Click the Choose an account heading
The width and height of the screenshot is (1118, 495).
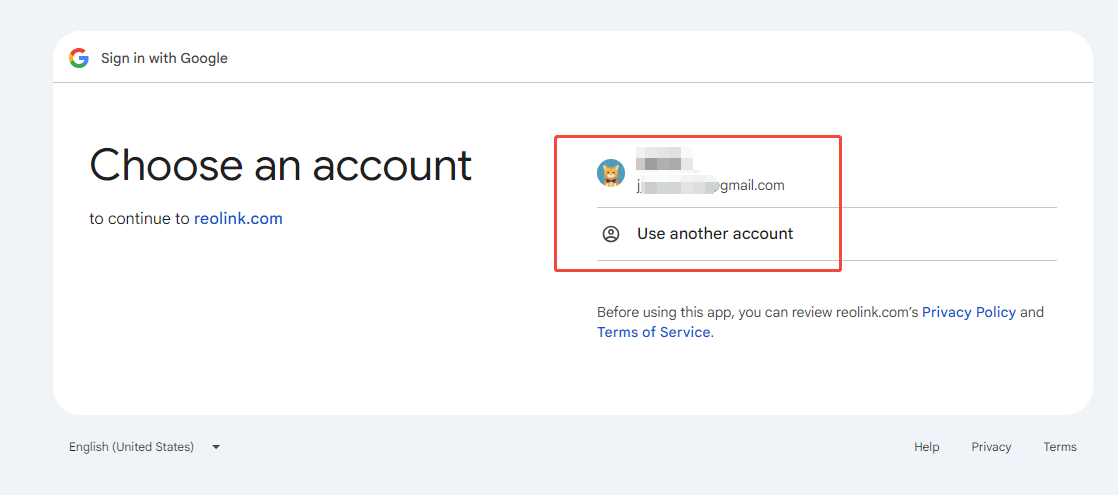tap(281, 165)
